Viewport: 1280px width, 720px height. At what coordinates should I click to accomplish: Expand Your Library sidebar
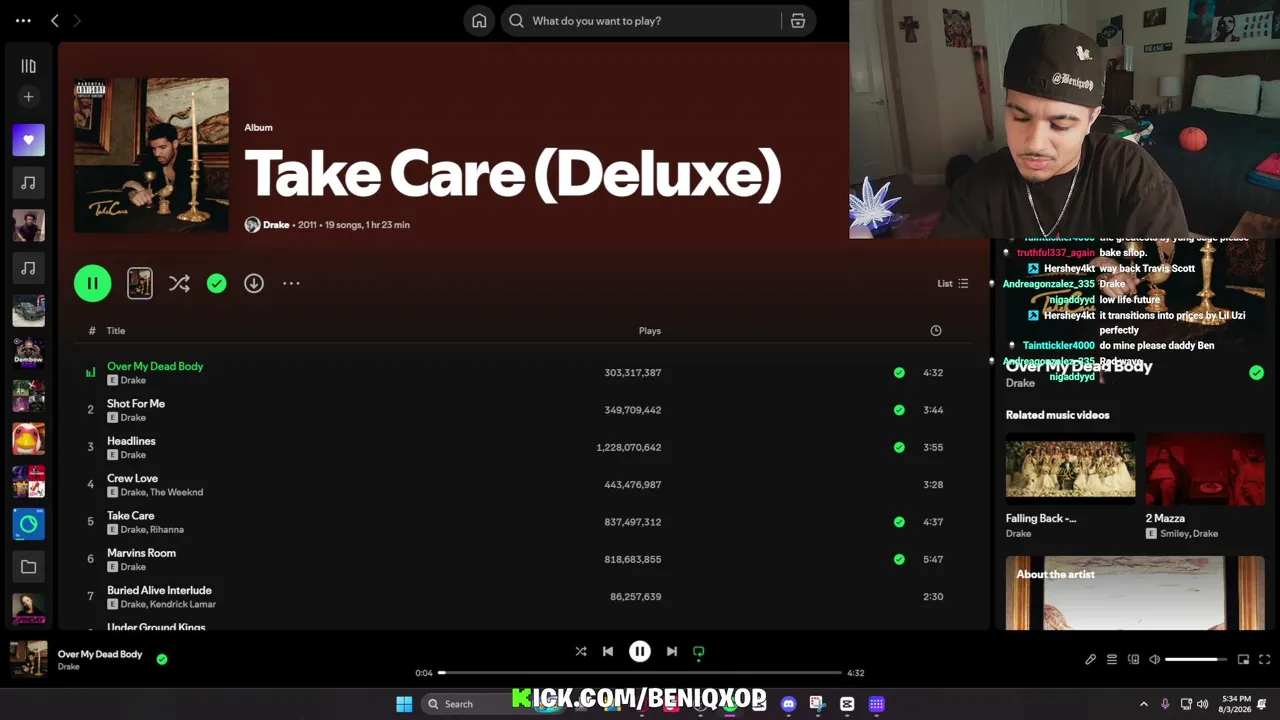coord(28,66)
